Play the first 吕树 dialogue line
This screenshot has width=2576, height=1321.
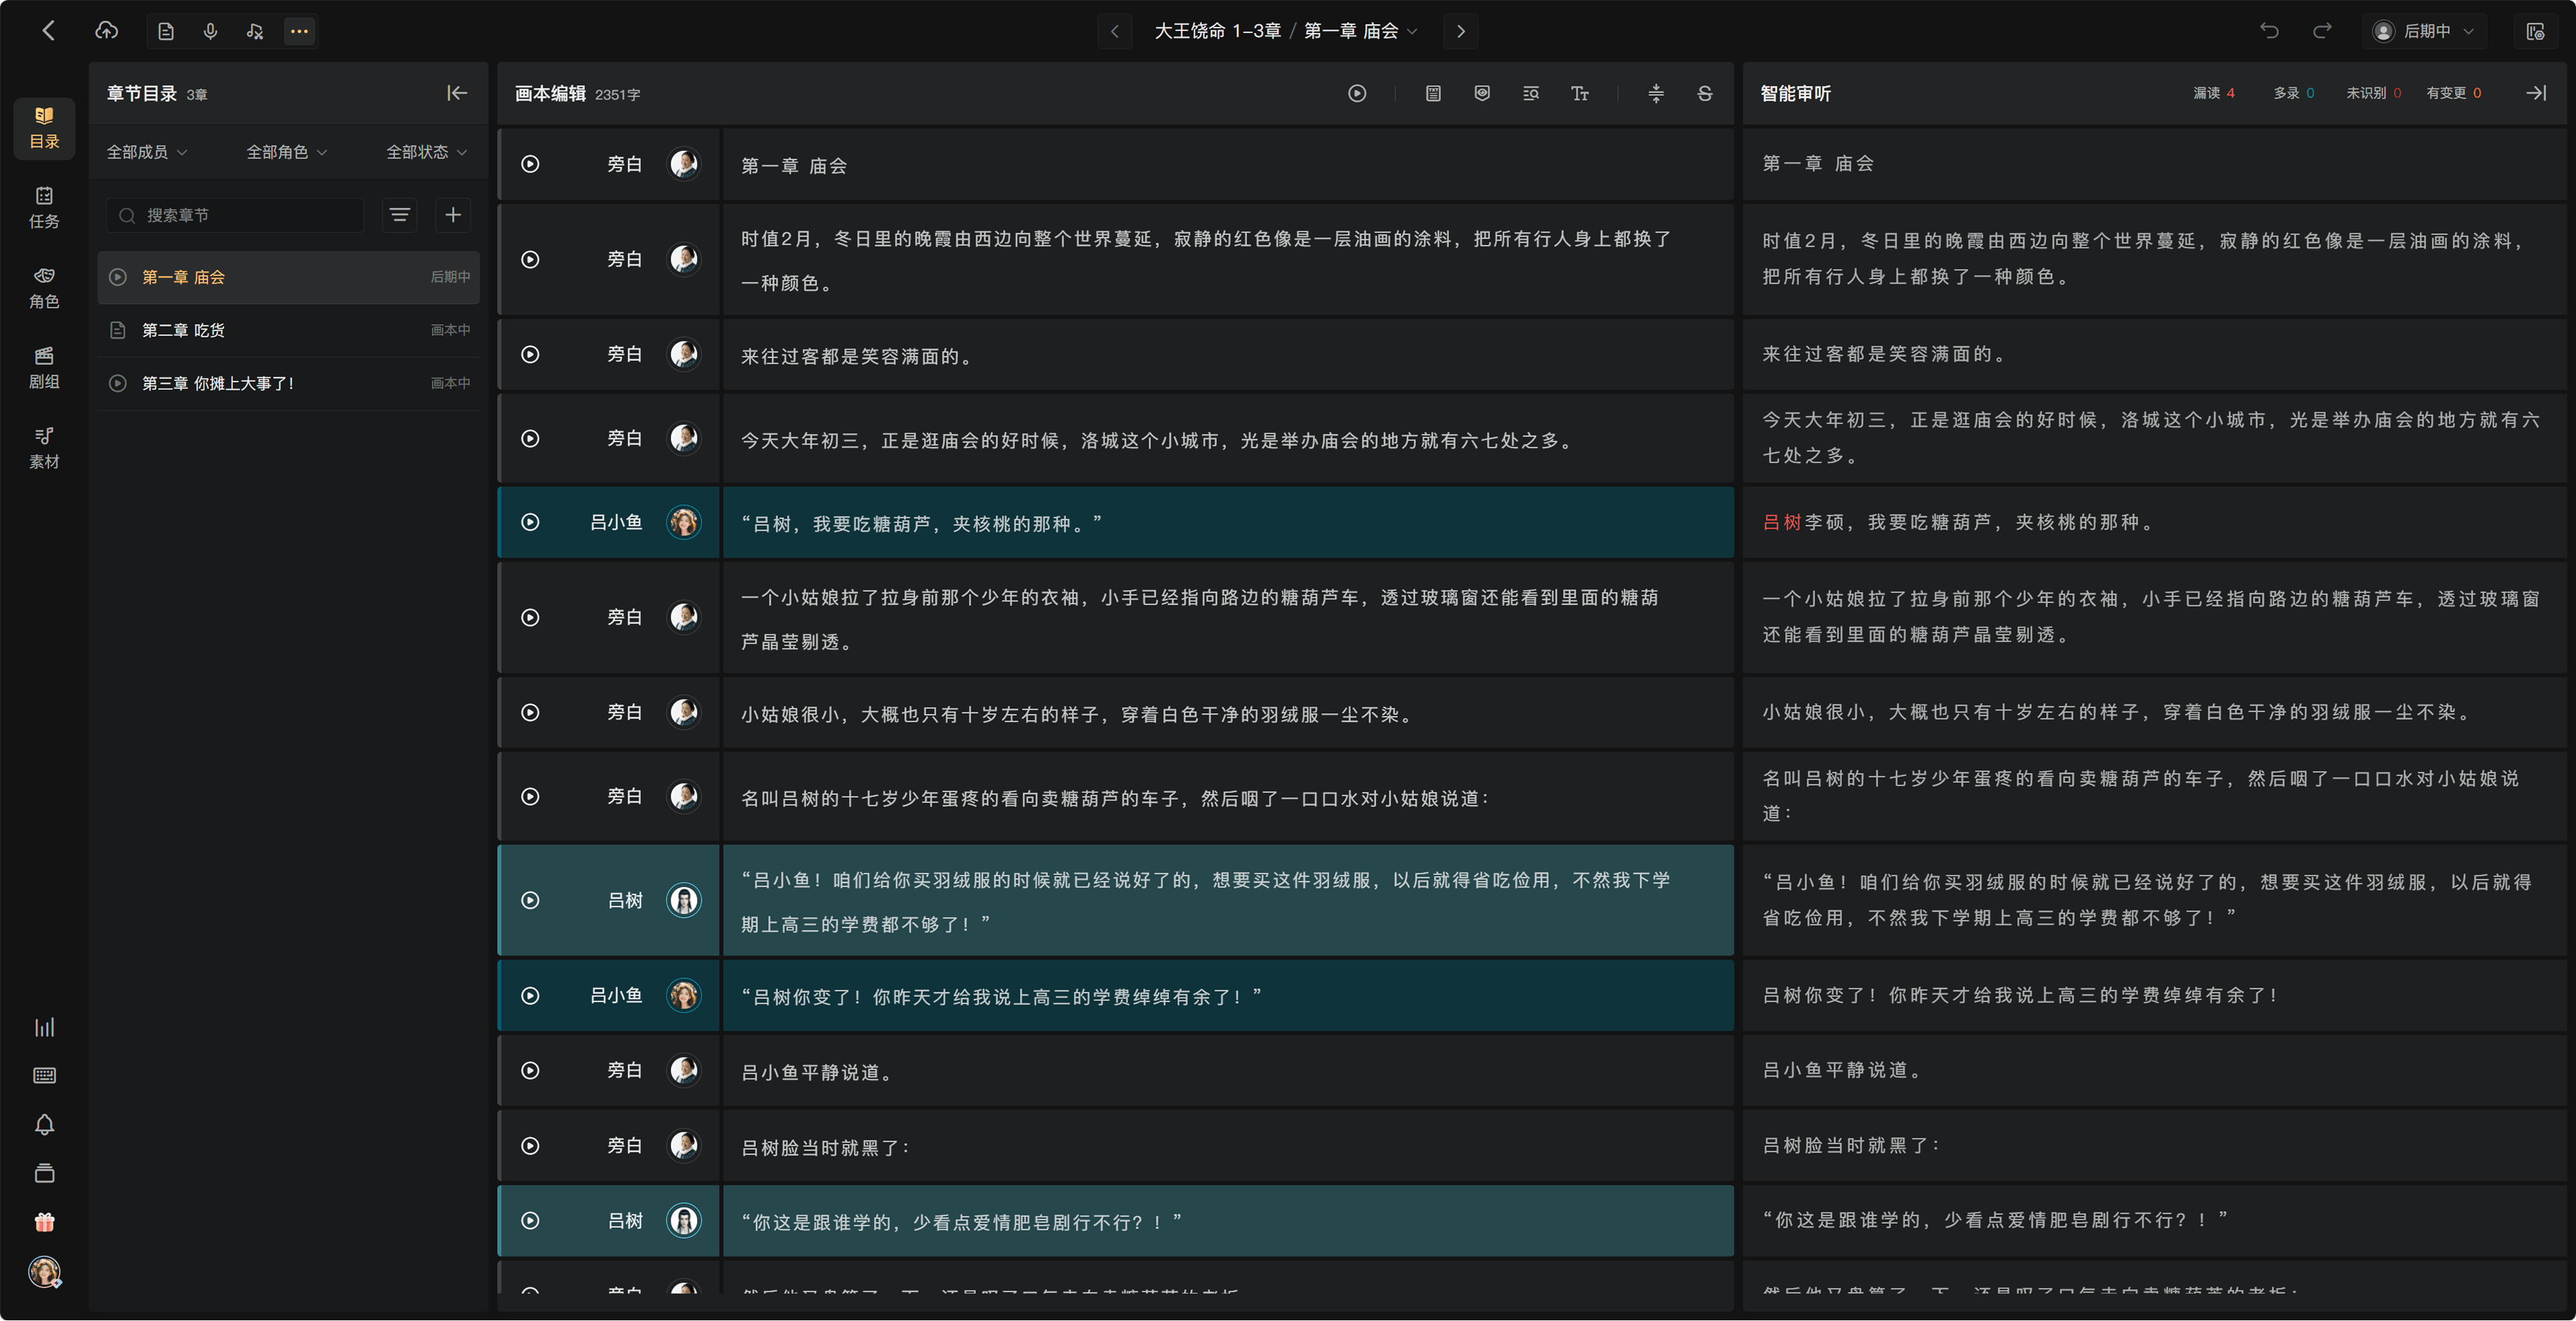pyautogui.click(x=530, y=900)
